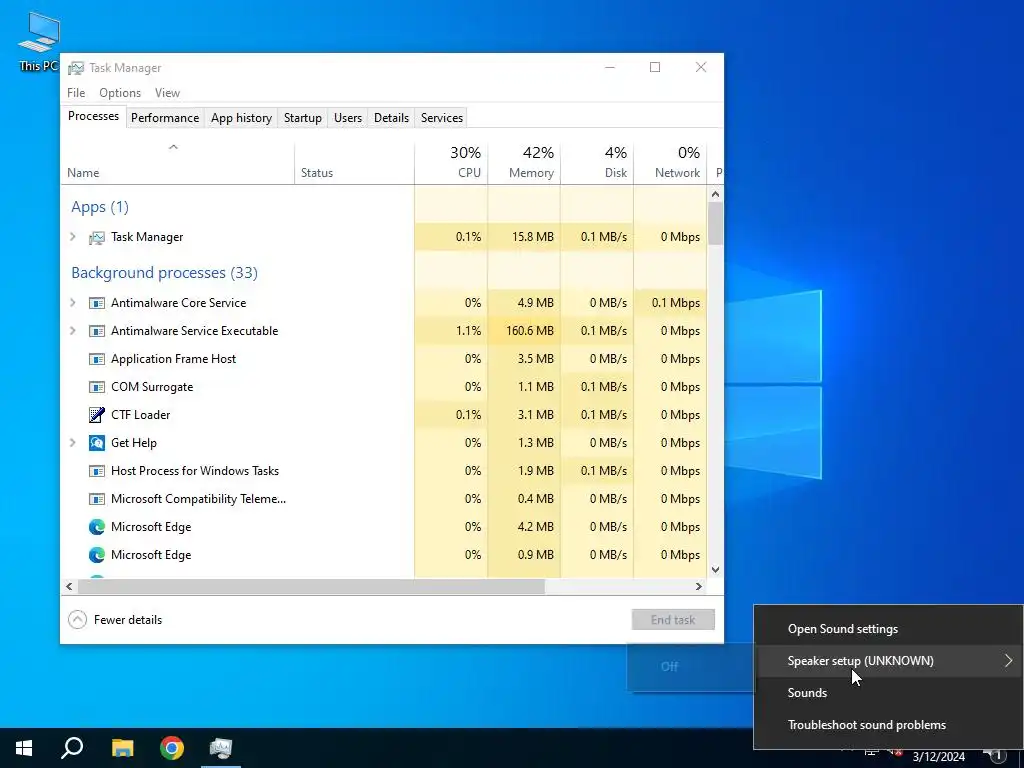Open the This PC desktop icon
The image size is (1024, 768).
coord(39,41)
